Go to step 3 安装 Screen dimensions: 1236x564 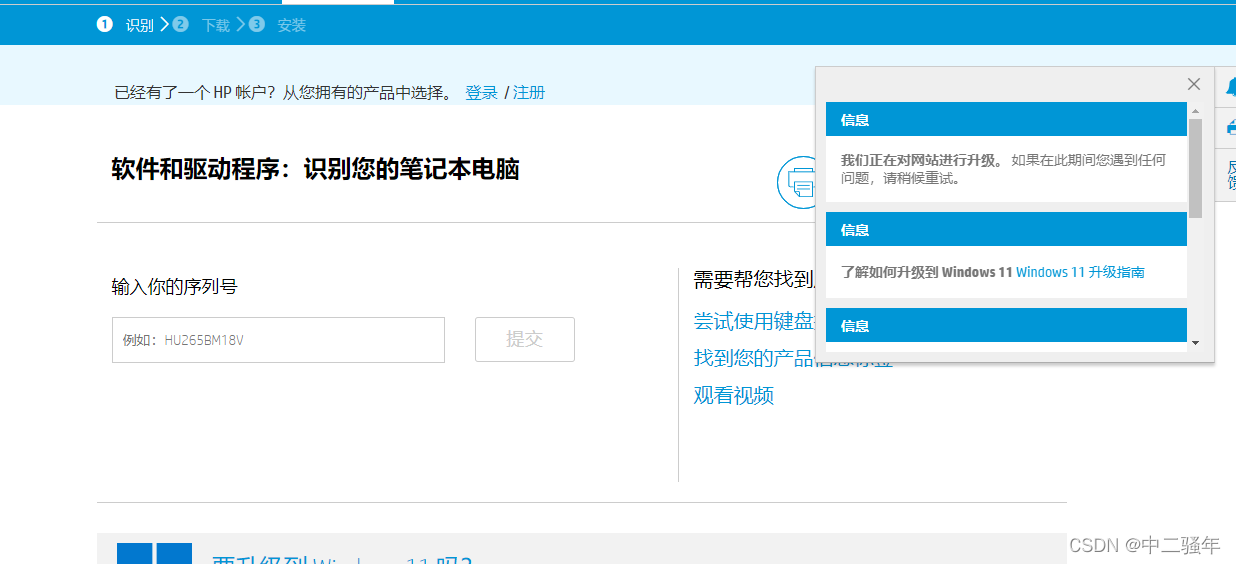tap(277, 25)
